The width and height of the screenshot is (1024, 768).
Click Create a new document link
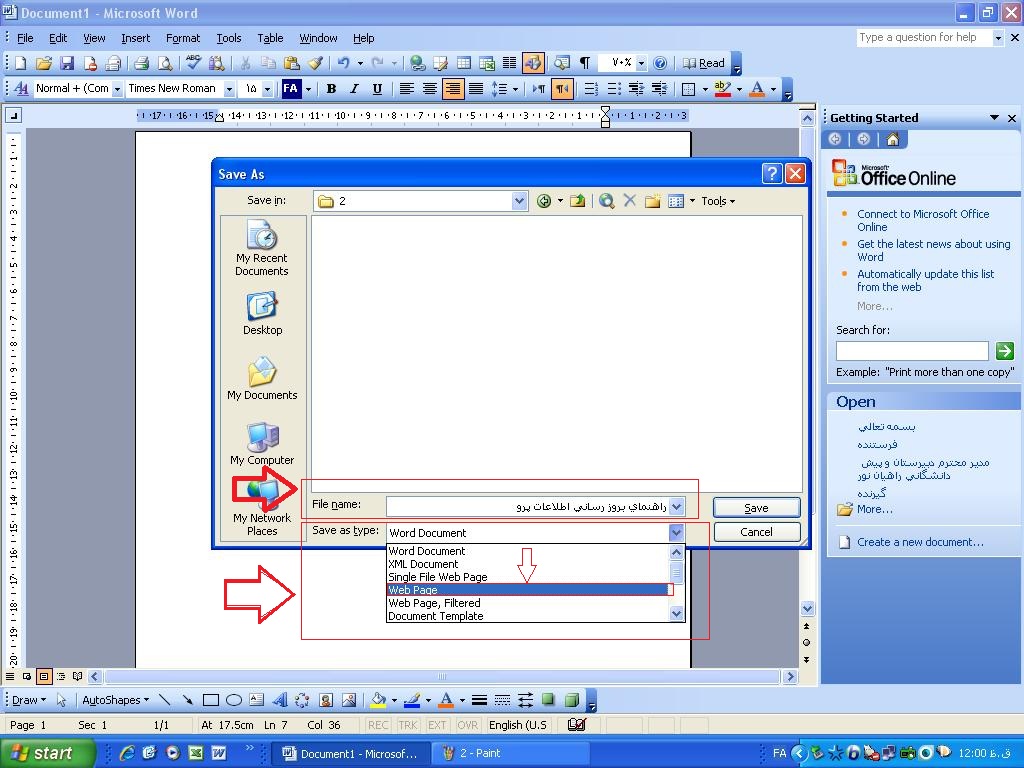click(x=920, y=542)
